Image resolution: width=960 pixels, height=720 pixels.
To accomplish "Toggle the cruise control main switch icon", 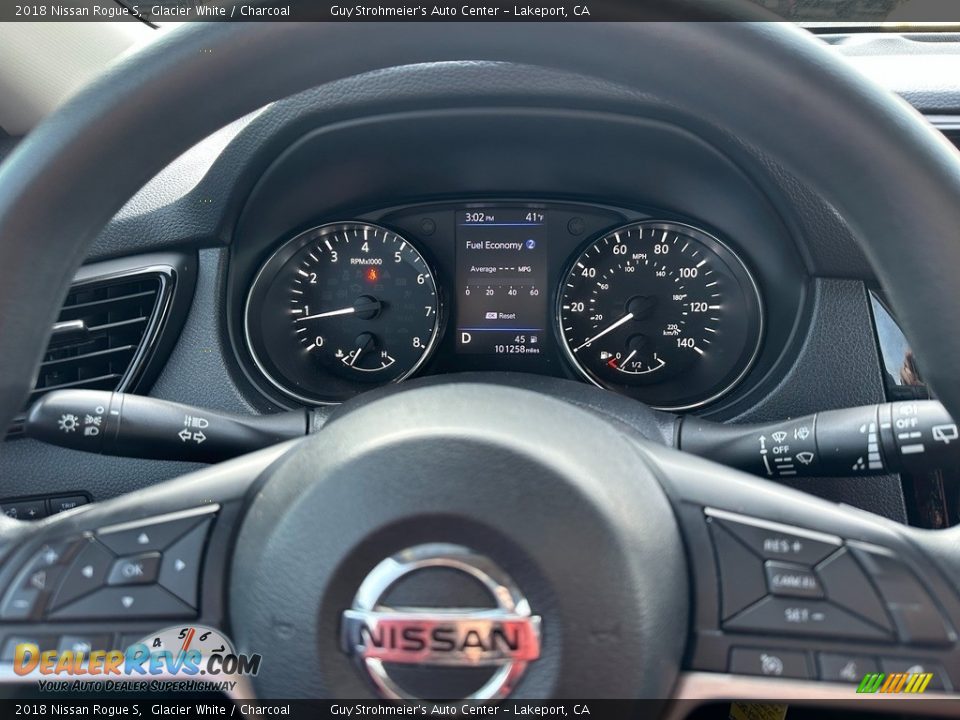I will point(770,664).
